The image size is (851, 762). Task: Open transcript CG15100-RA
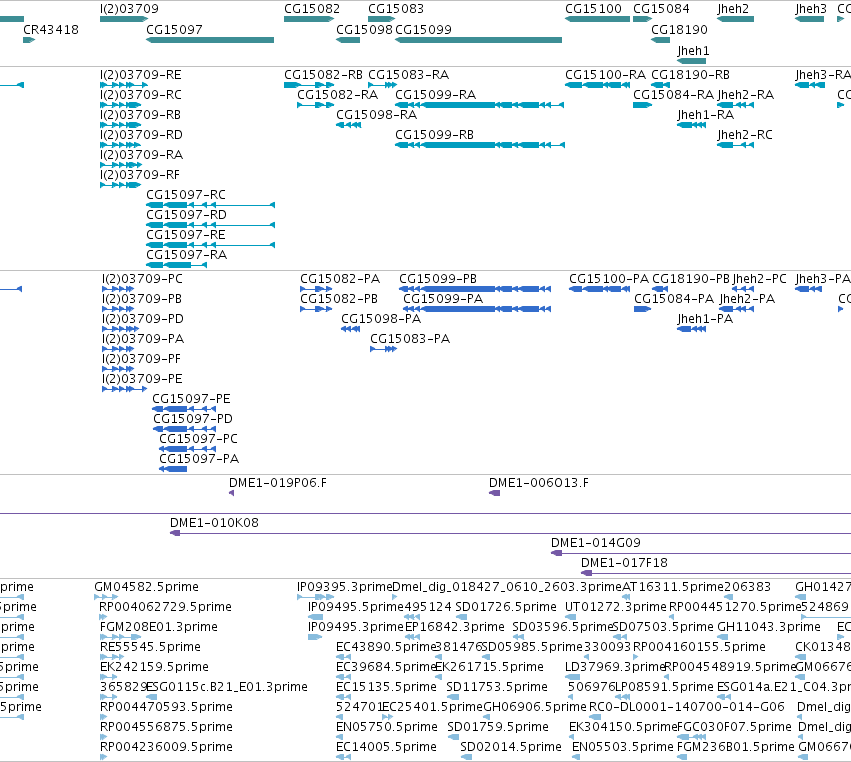coord(606,75)
